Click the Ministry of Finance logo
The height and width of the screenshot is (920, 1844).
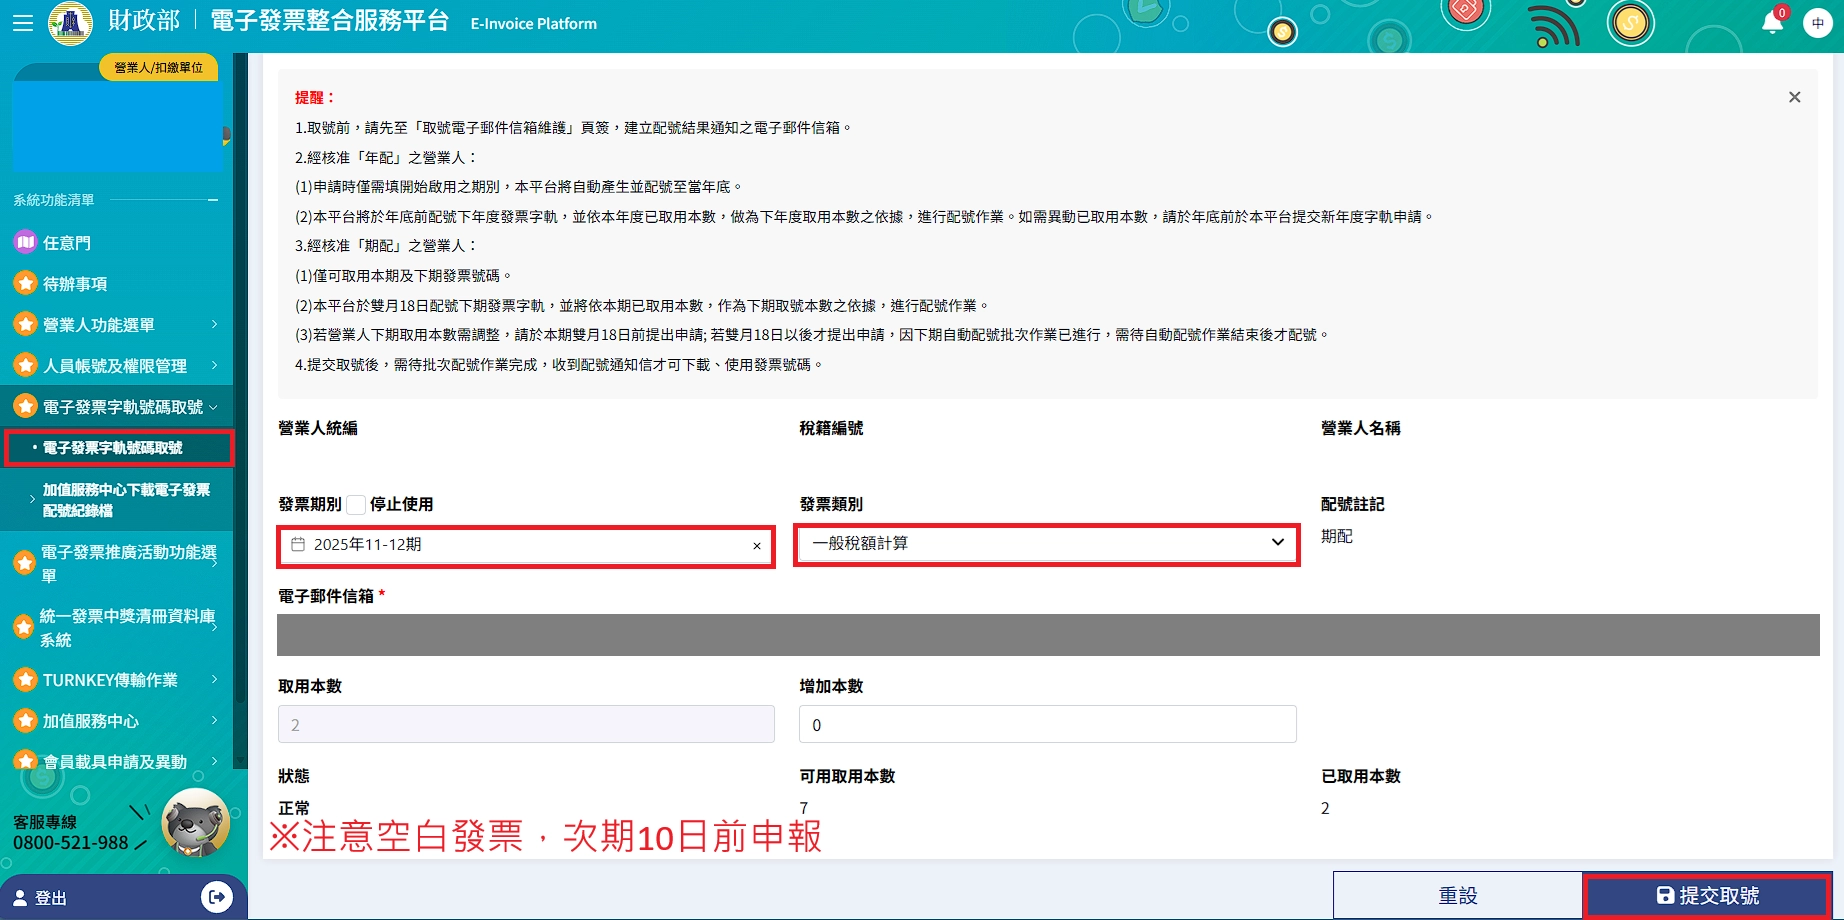point(70,23)
